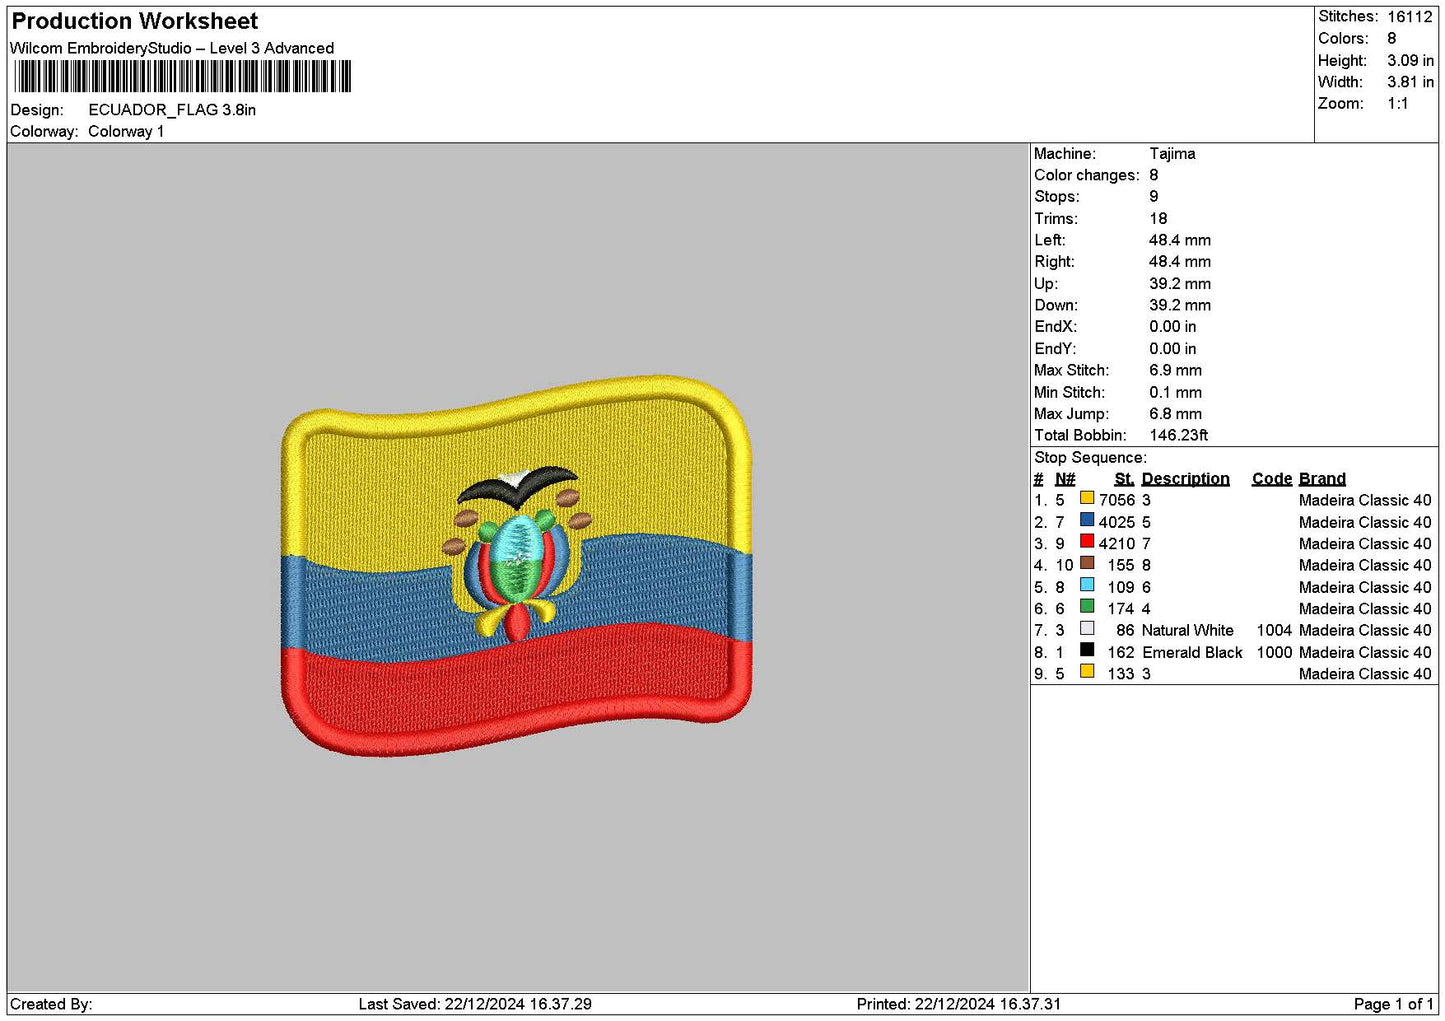Screen dimensions: 1445x1021
Task: Click 'Madeira Classic 40' in row 1
Action: coord(1365,501)
